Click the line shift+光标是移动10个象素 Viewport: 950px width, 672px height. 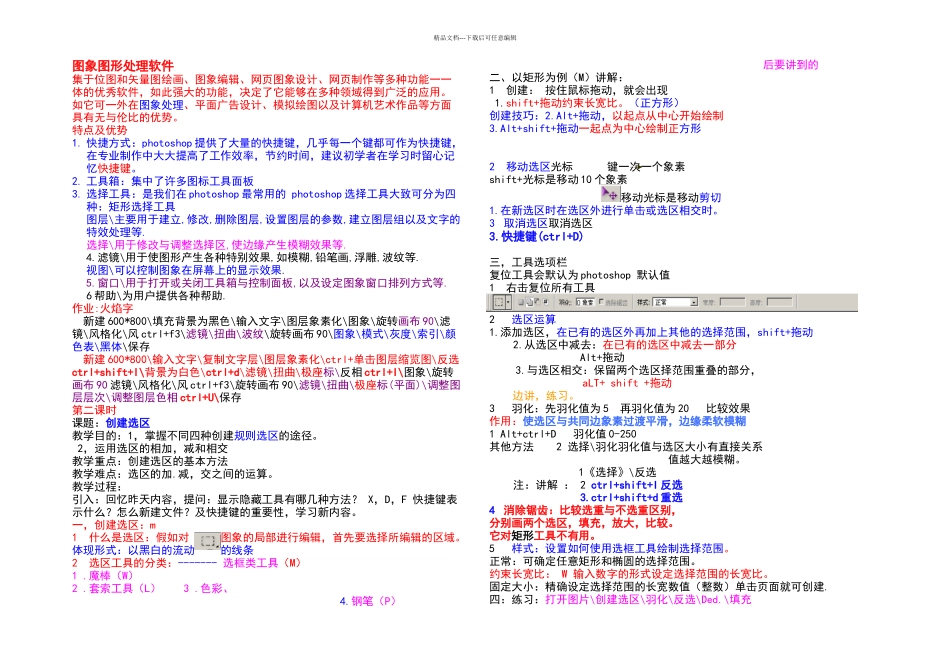pos(558,179)
